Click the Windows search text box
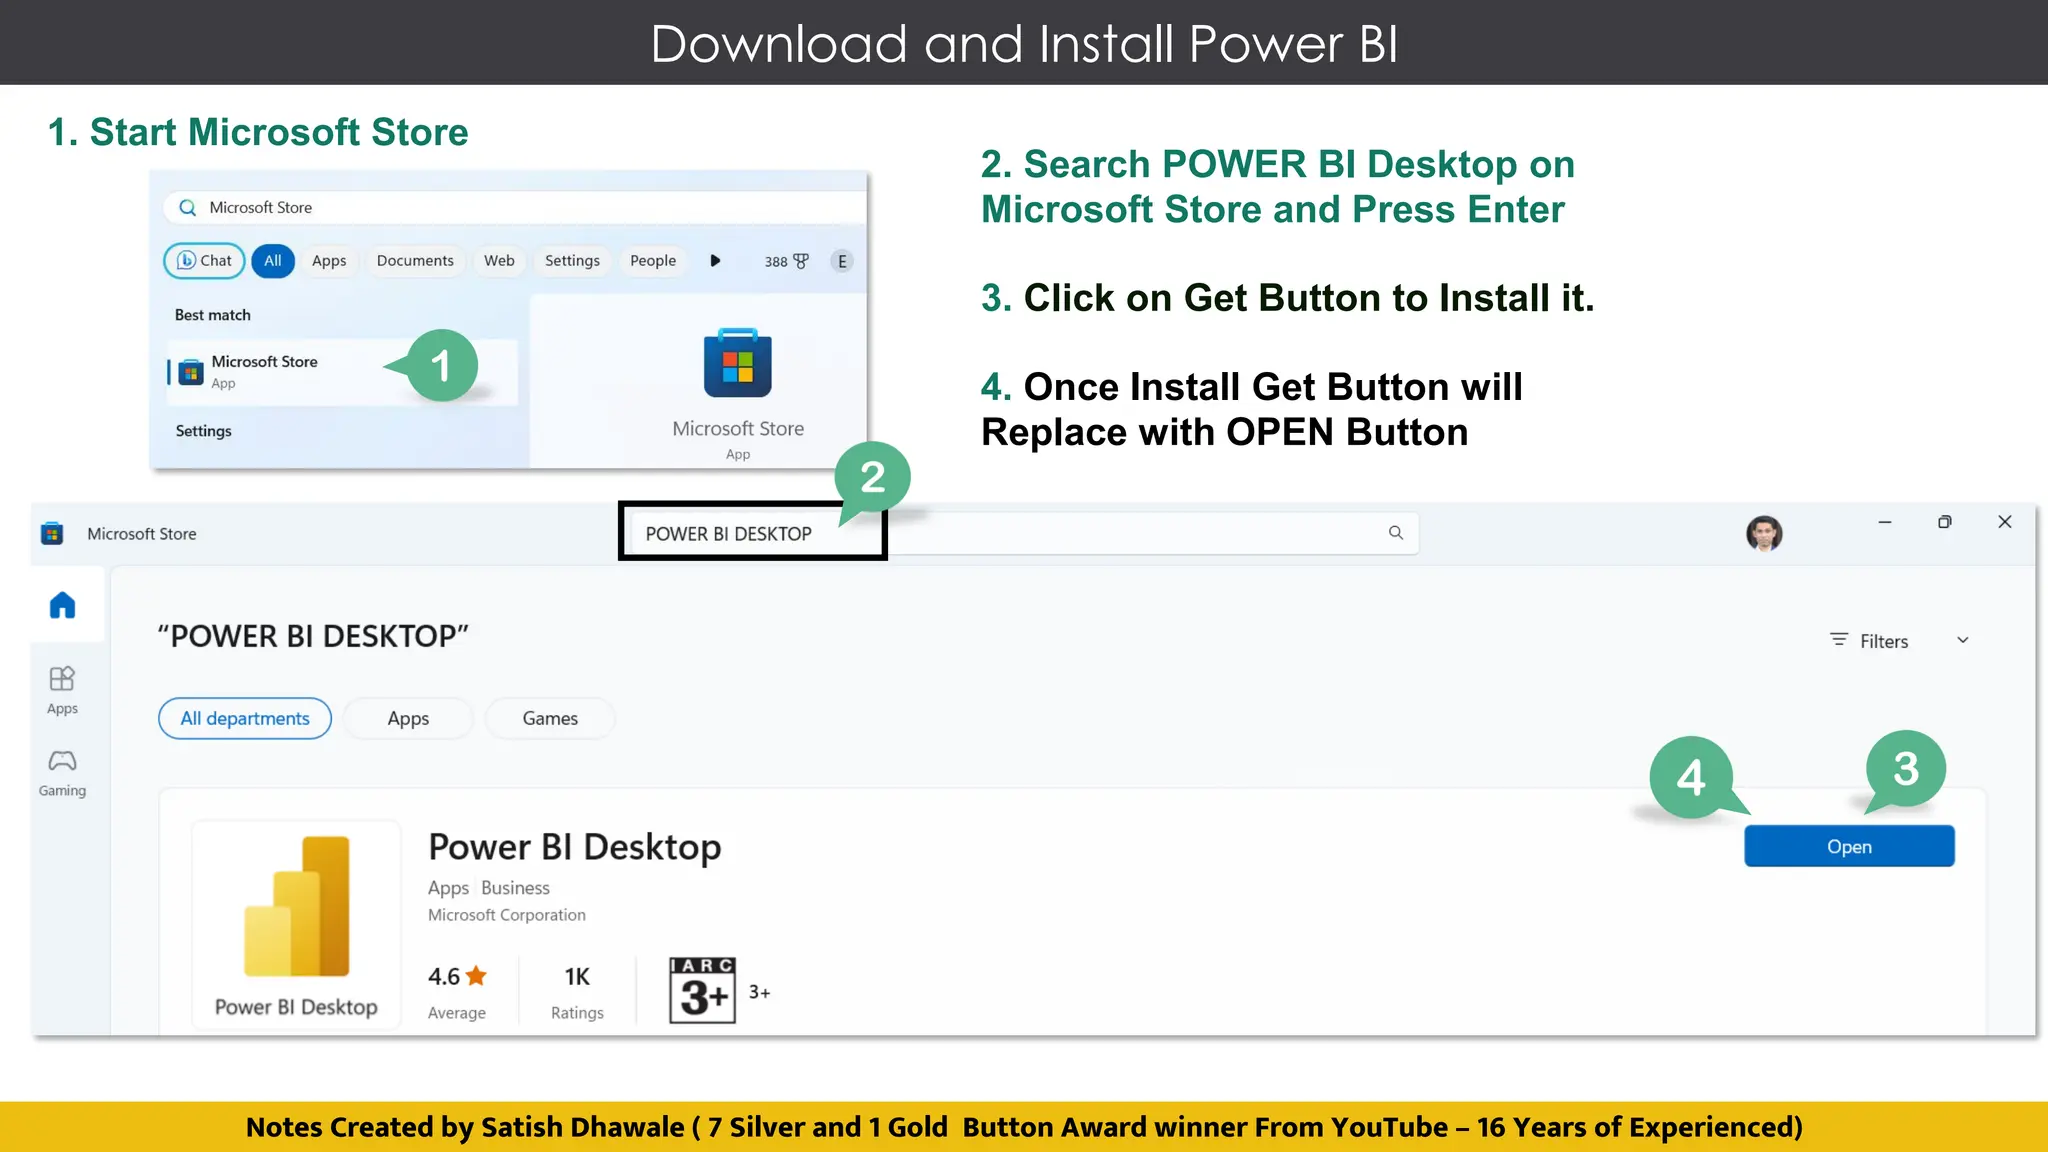Viewport: 2048px width, 1152px height. pyautogui.click(x=514, y=207)
